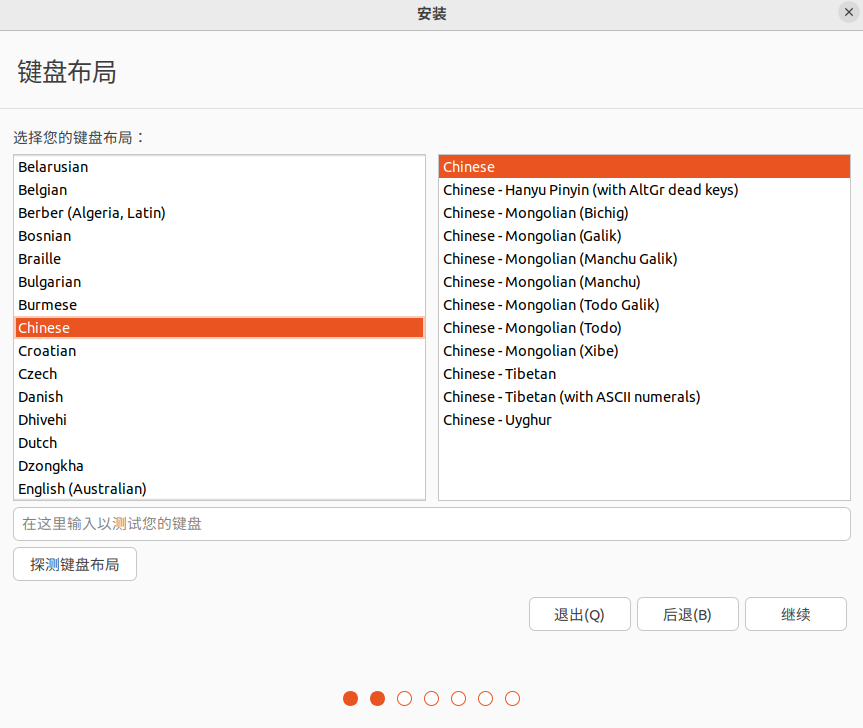Image resolution: width=863 pixels, height=728 pixels.
Task: Pick Chinese - Mongolian (Manchu Galik) variant
Action: [x=644, y=259]
